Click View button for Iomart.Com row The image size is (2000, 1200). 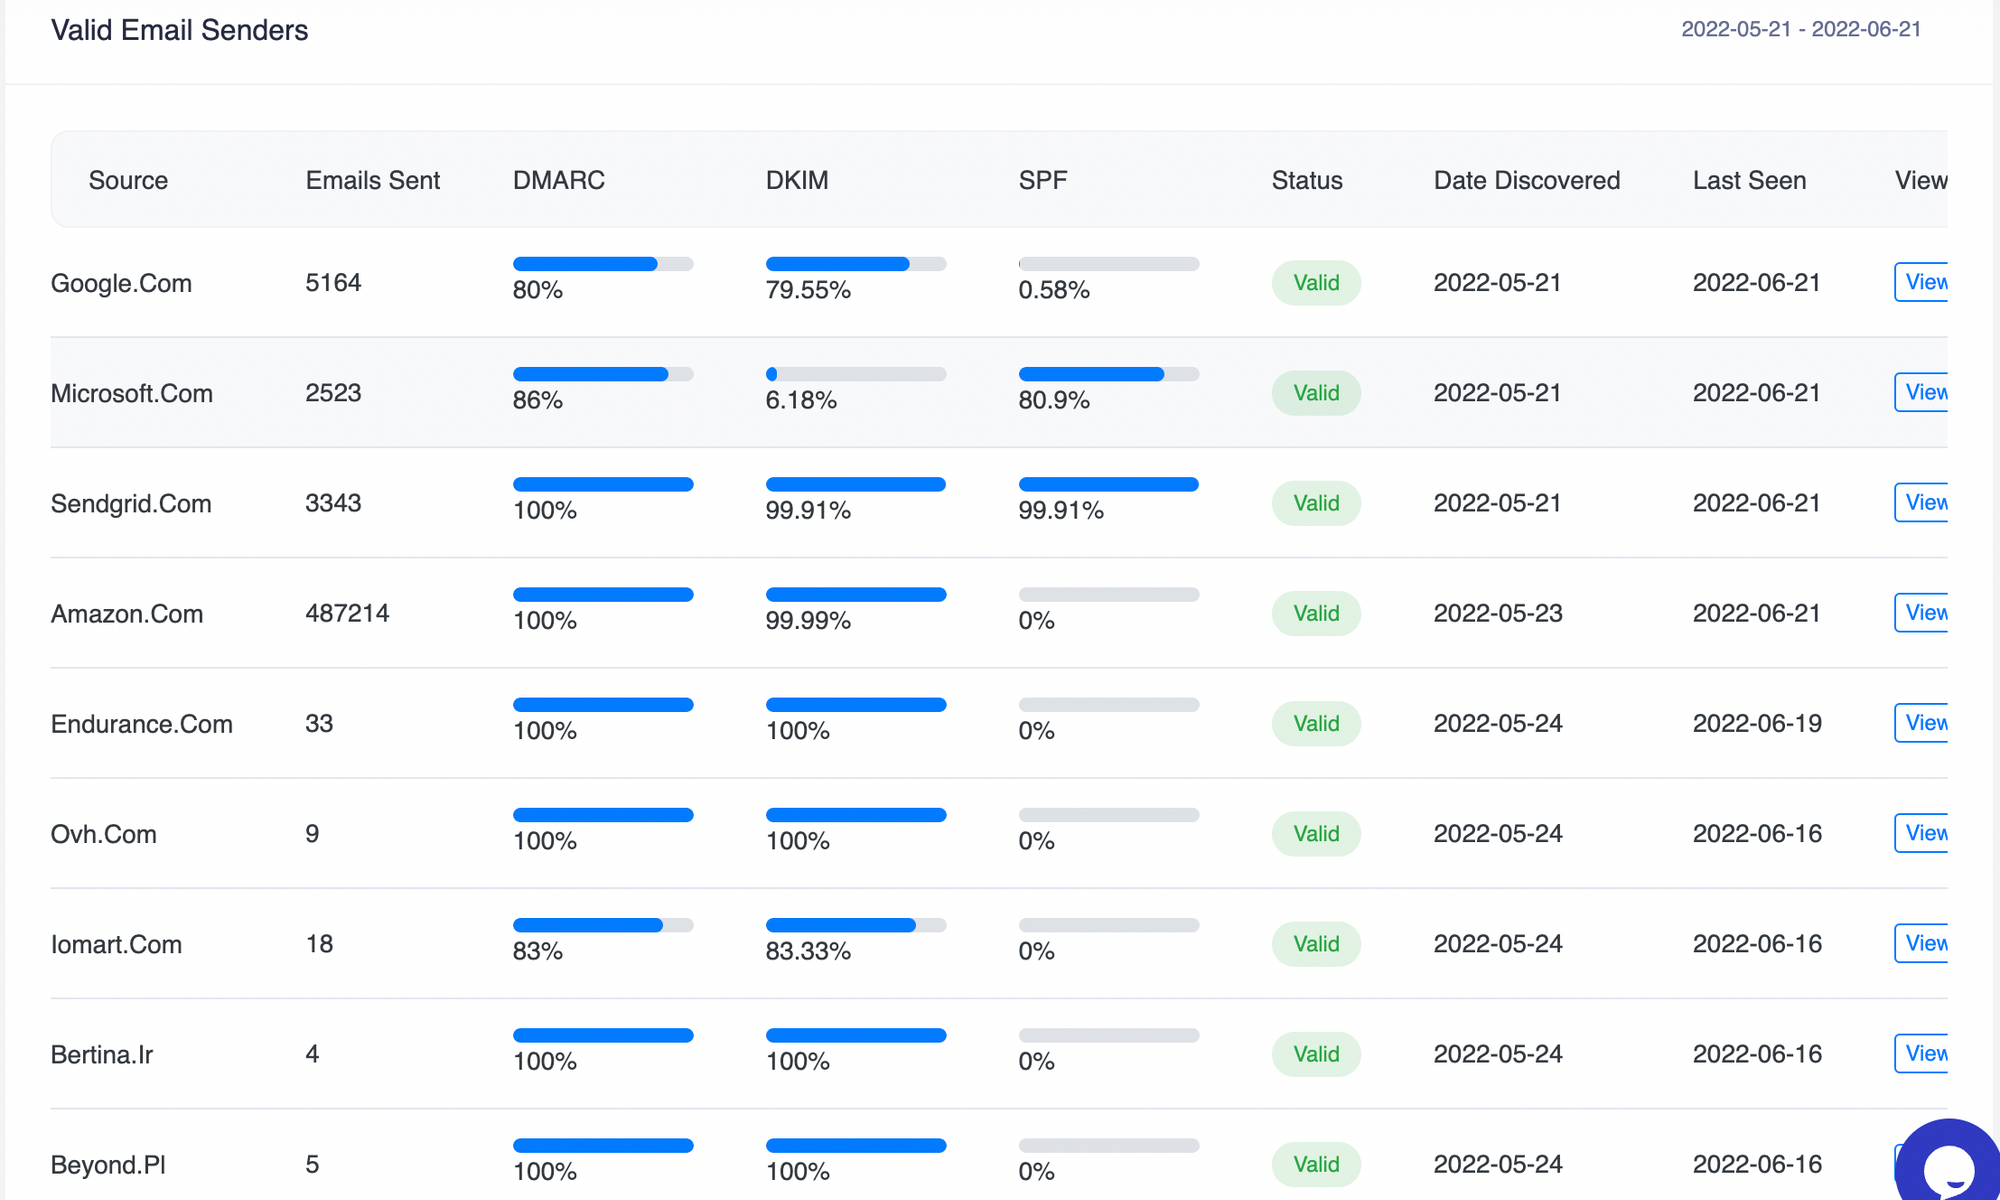(x=1923, y=943)
